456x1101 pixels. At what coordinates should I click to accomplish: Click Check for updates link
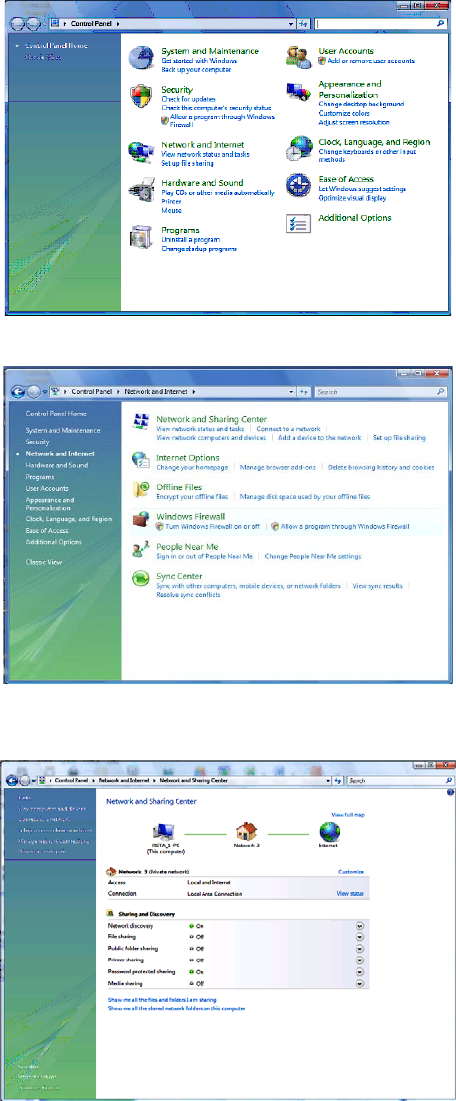tap(188, 100)
